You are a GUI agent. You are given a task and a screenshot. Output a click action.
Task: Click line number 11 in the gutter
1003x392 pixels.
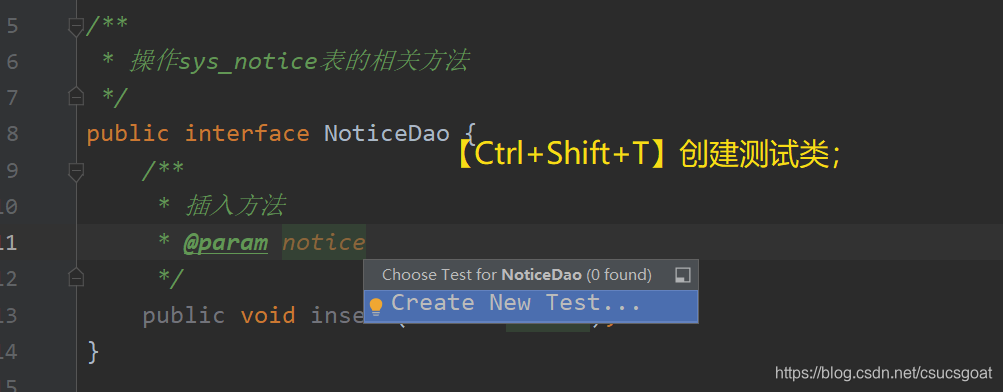9,243
